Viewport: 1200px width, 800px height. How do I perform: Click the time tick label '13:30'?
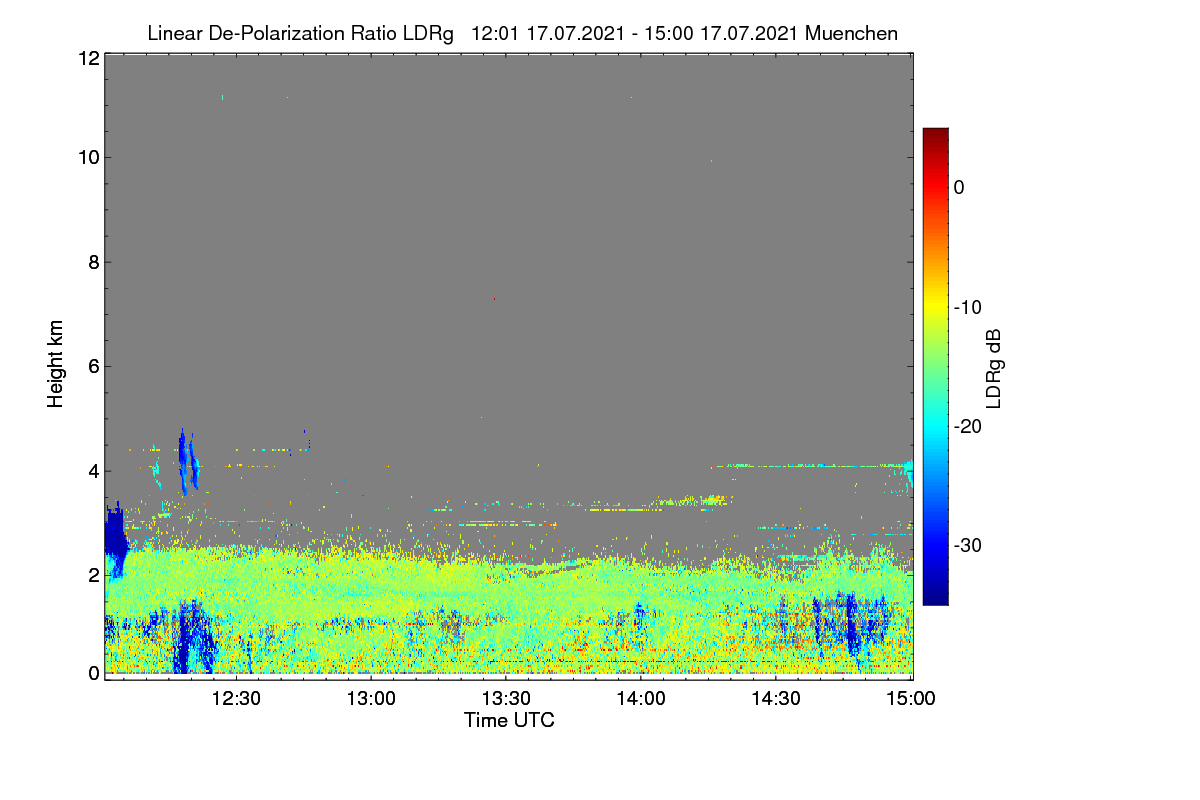click(x=506, y=699)
